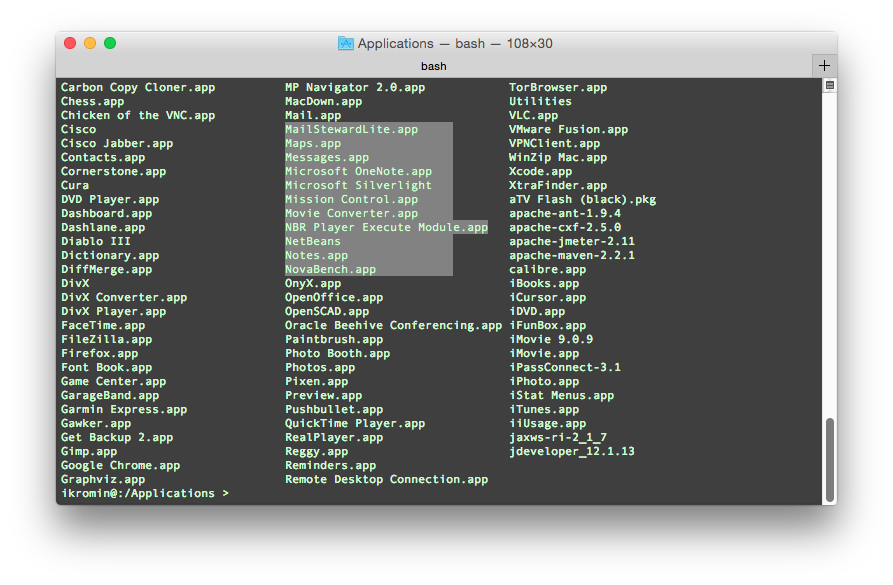
Task: Click 'DiffMerge.app' entry
Action: (x=106, y=269)
